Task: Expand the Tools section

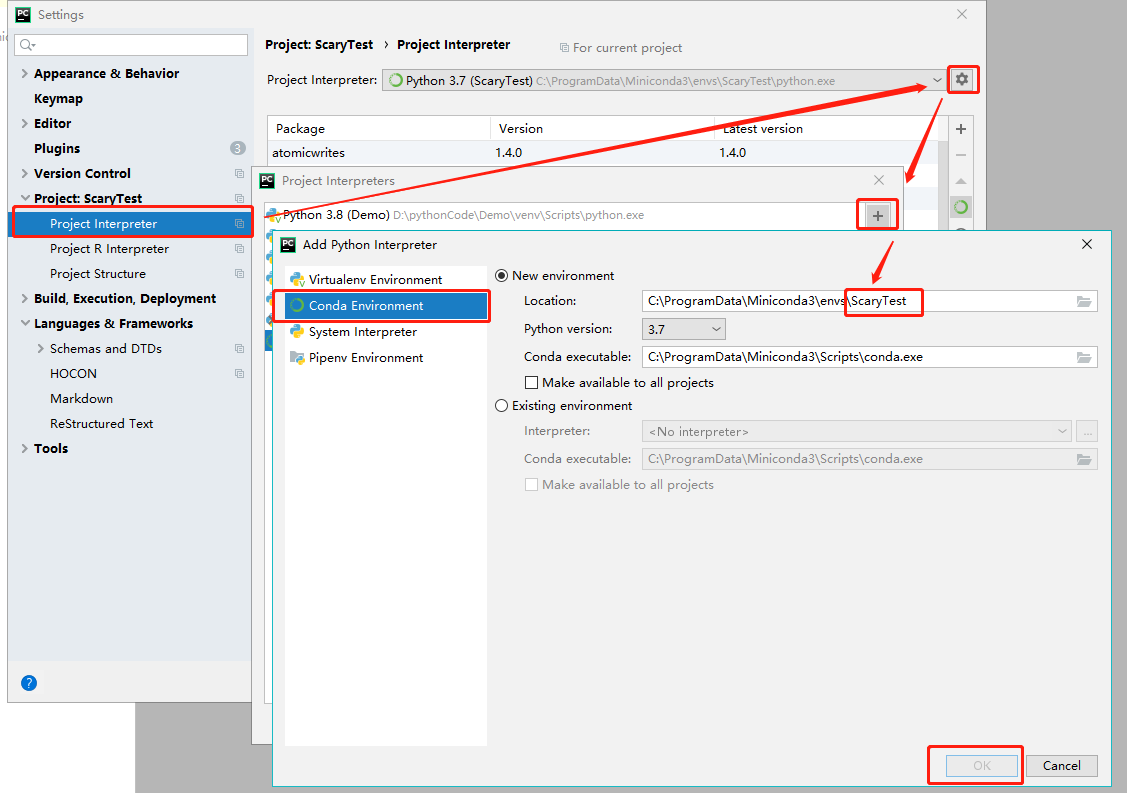Action: [24, 449]
